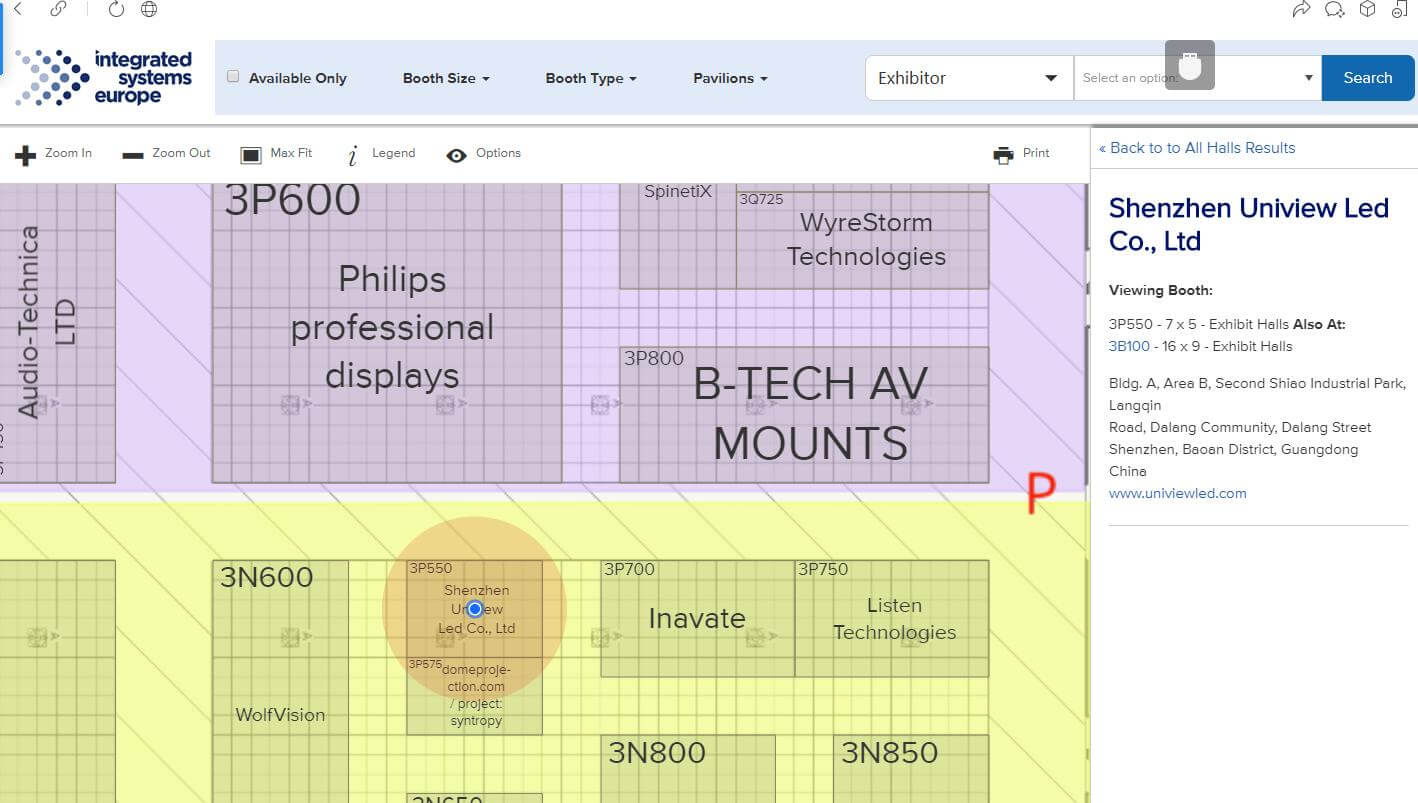Click the cube icon in top bar
1418x803 pixels.
point(1367,9)
